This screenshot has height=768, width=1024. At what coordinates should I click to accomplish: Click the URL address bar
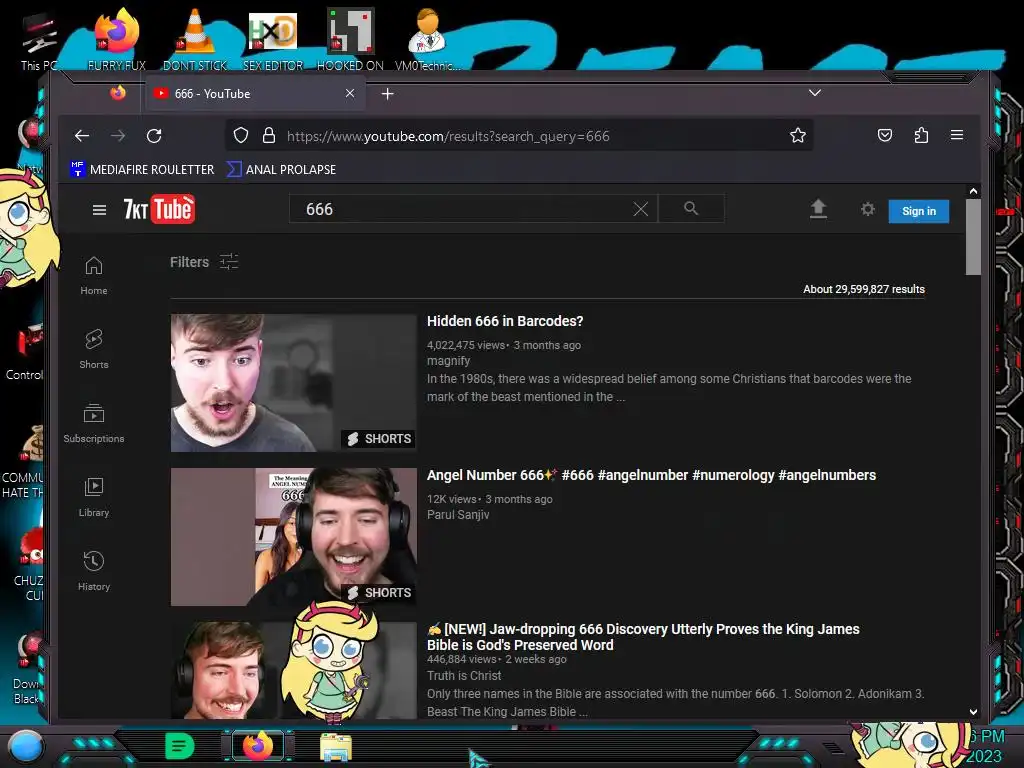(x=519, y=136)
